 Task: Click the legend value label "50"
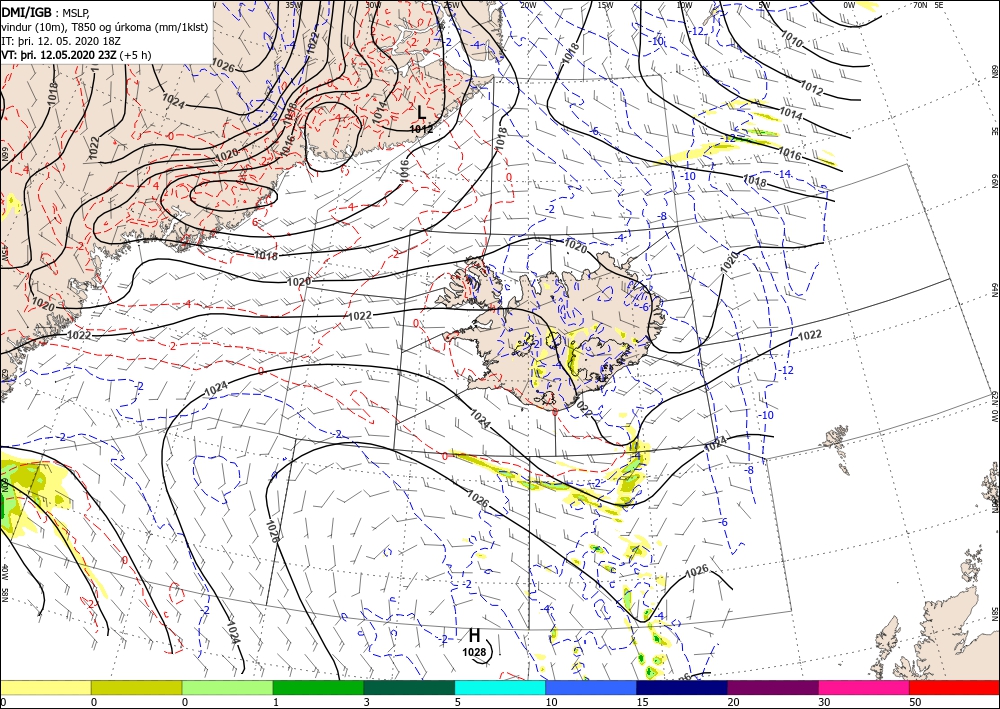point(915,703)
